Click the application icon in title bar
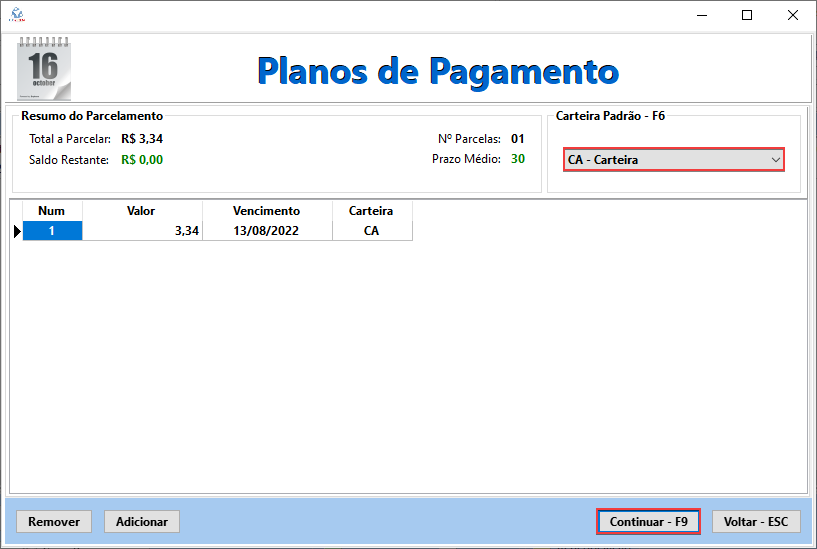This screenshot has width=817, height=549. pyautogui.click(x=17, y=15)
